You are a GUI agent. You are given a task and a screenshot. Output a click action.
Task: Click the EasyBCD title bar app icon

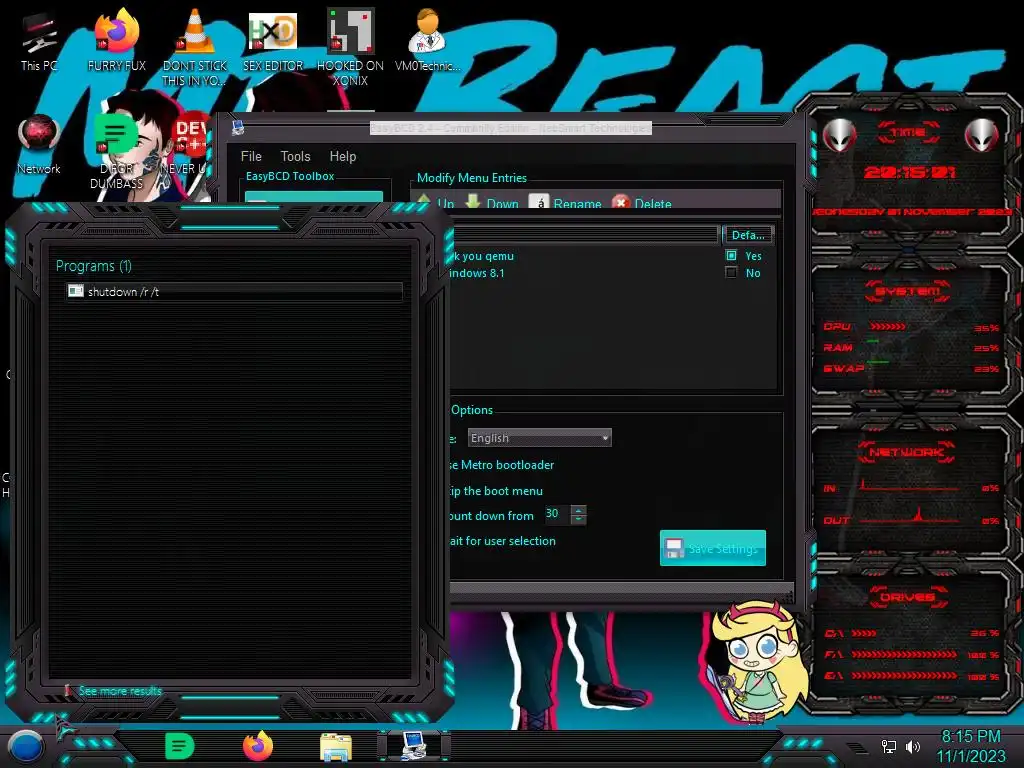tap(238, 128)
